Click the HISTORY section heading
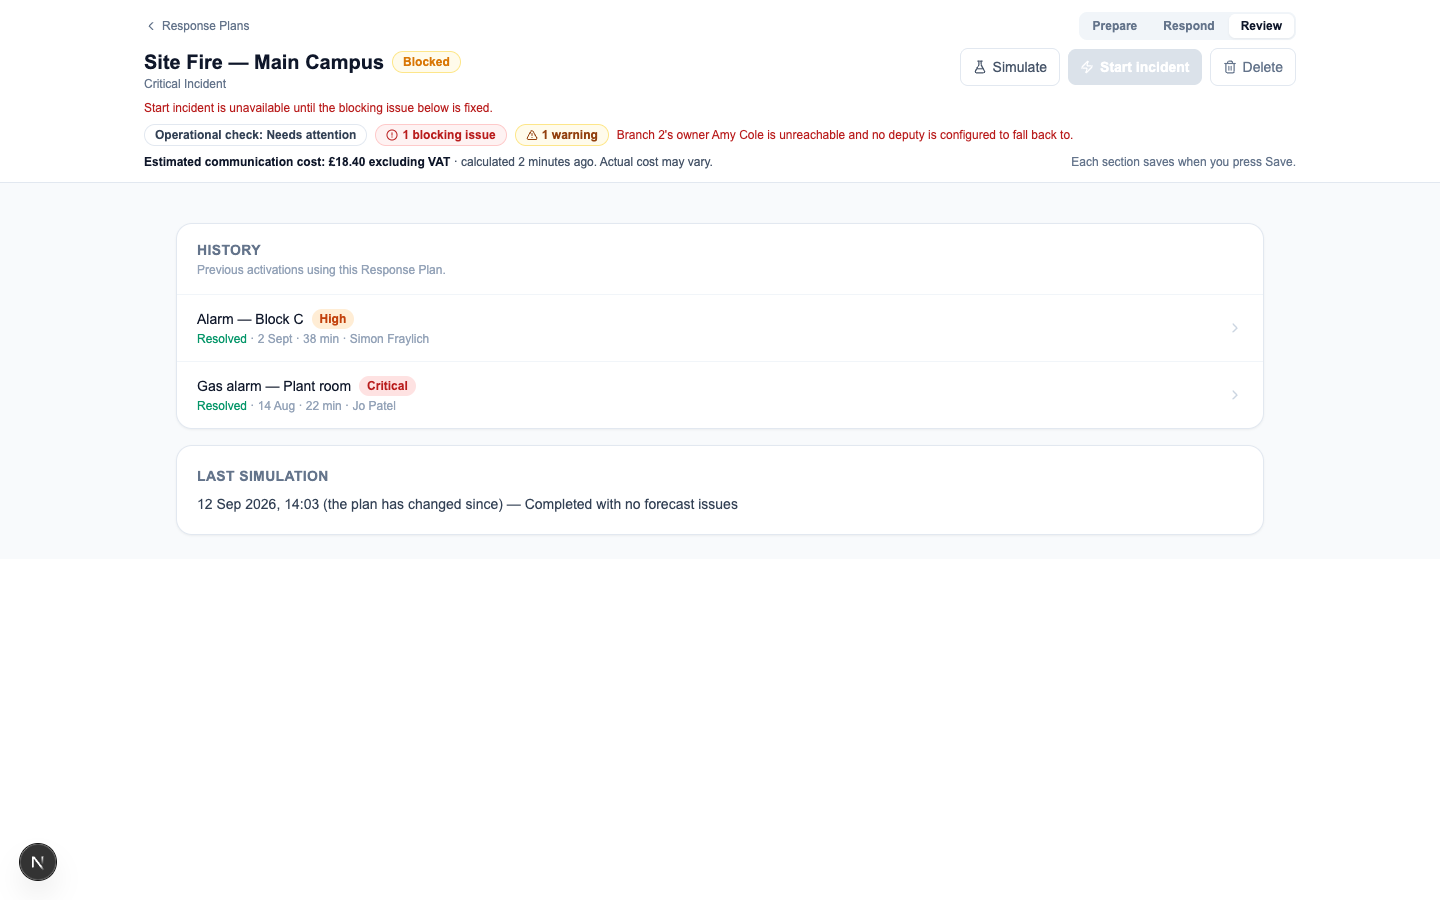Image resolution: width=1440 pixels, height=900 pixels. [229, 250]
